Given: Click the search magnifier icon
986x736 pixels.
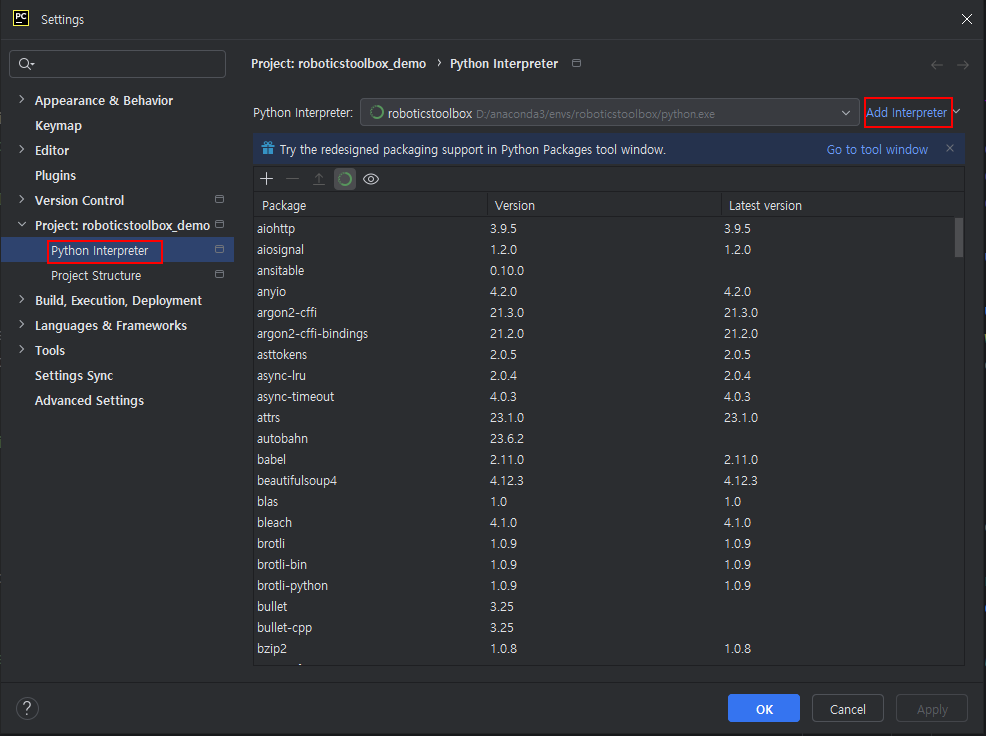Looking at the screenshot, I should point(26,64).
